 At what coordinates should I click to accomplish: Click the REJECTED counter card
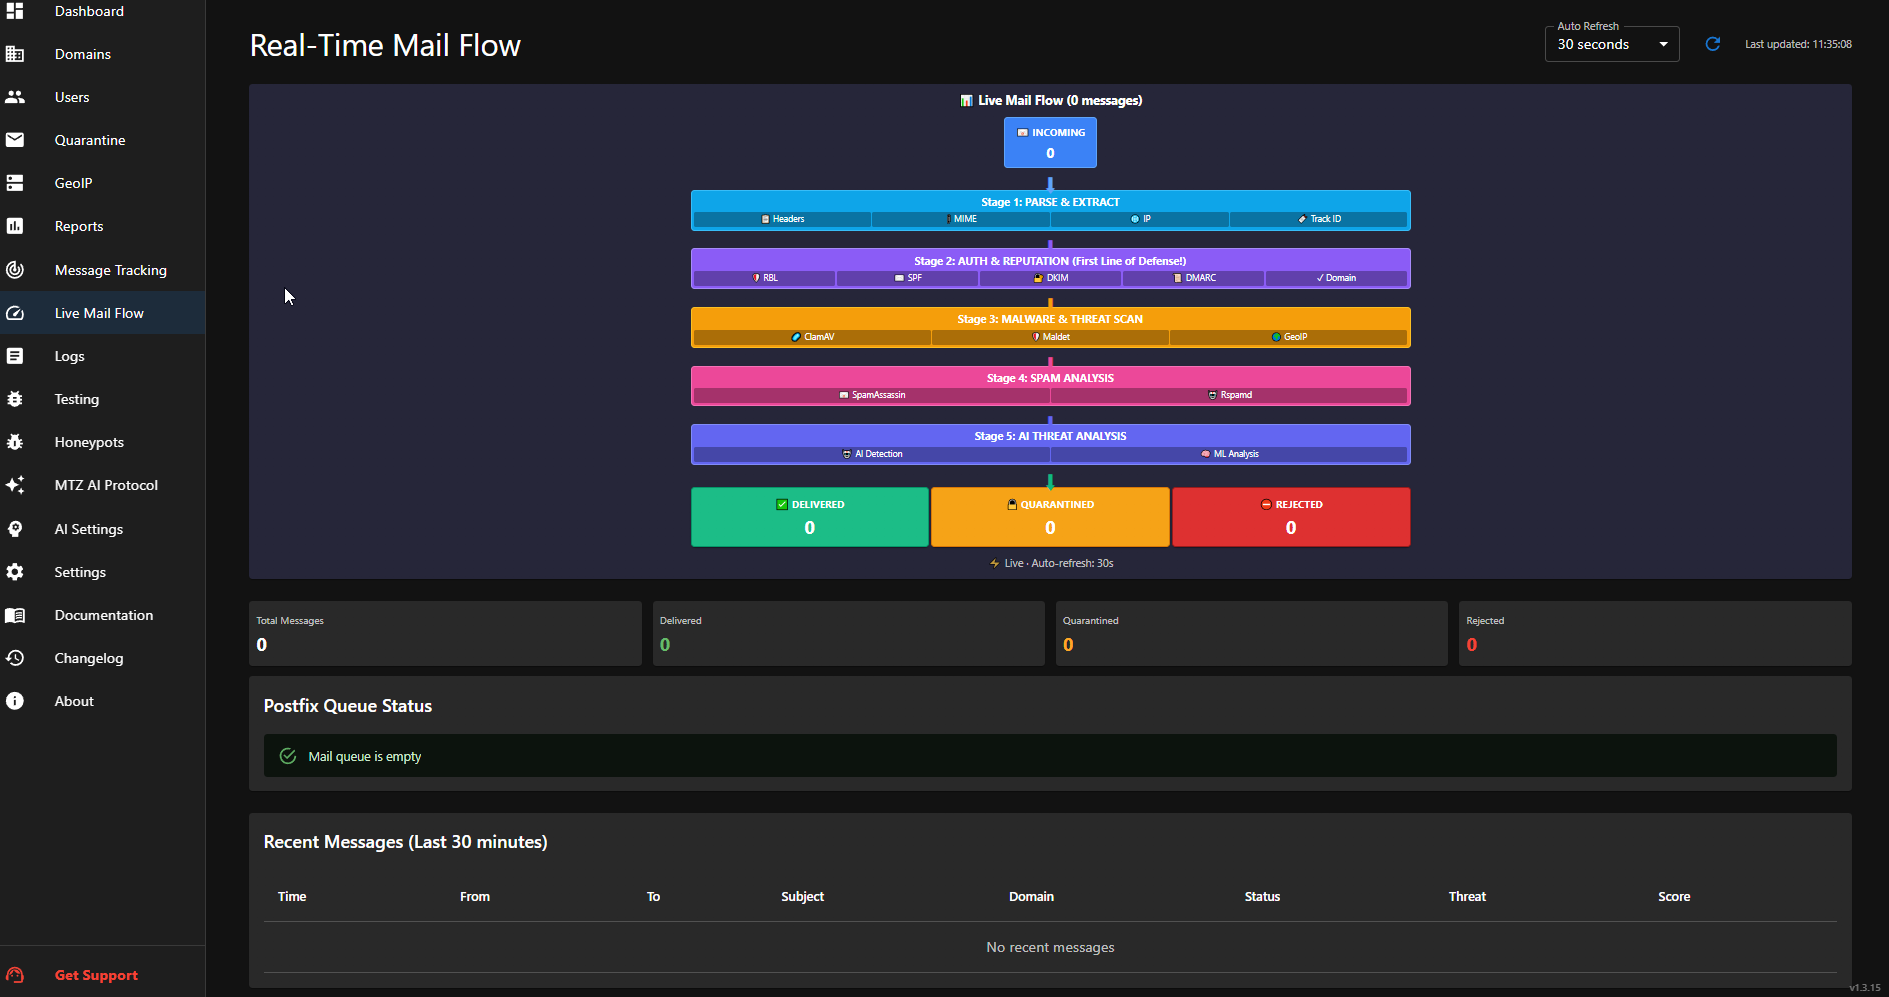[1654, 633]
